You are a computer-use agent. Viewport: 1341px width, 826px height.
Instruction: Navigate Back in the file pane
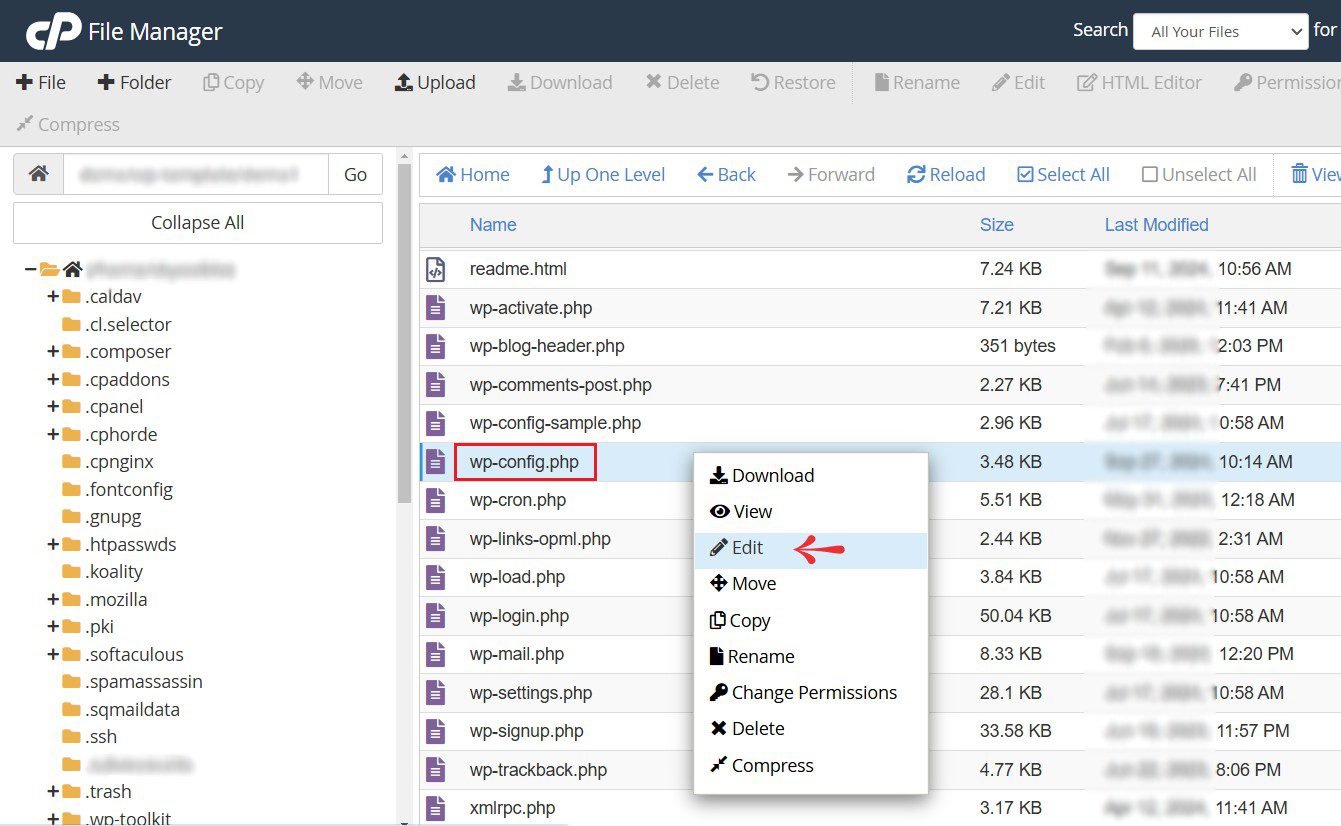coord(726,175)
